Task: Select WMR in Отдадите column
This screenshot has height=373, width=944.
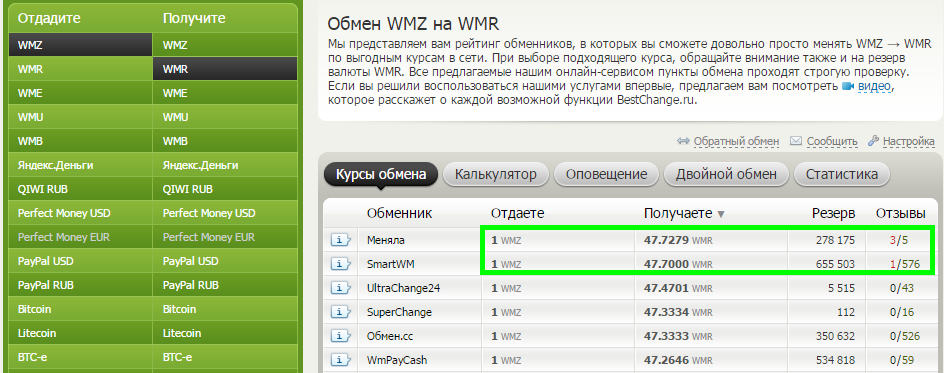Action: (80, 69)
